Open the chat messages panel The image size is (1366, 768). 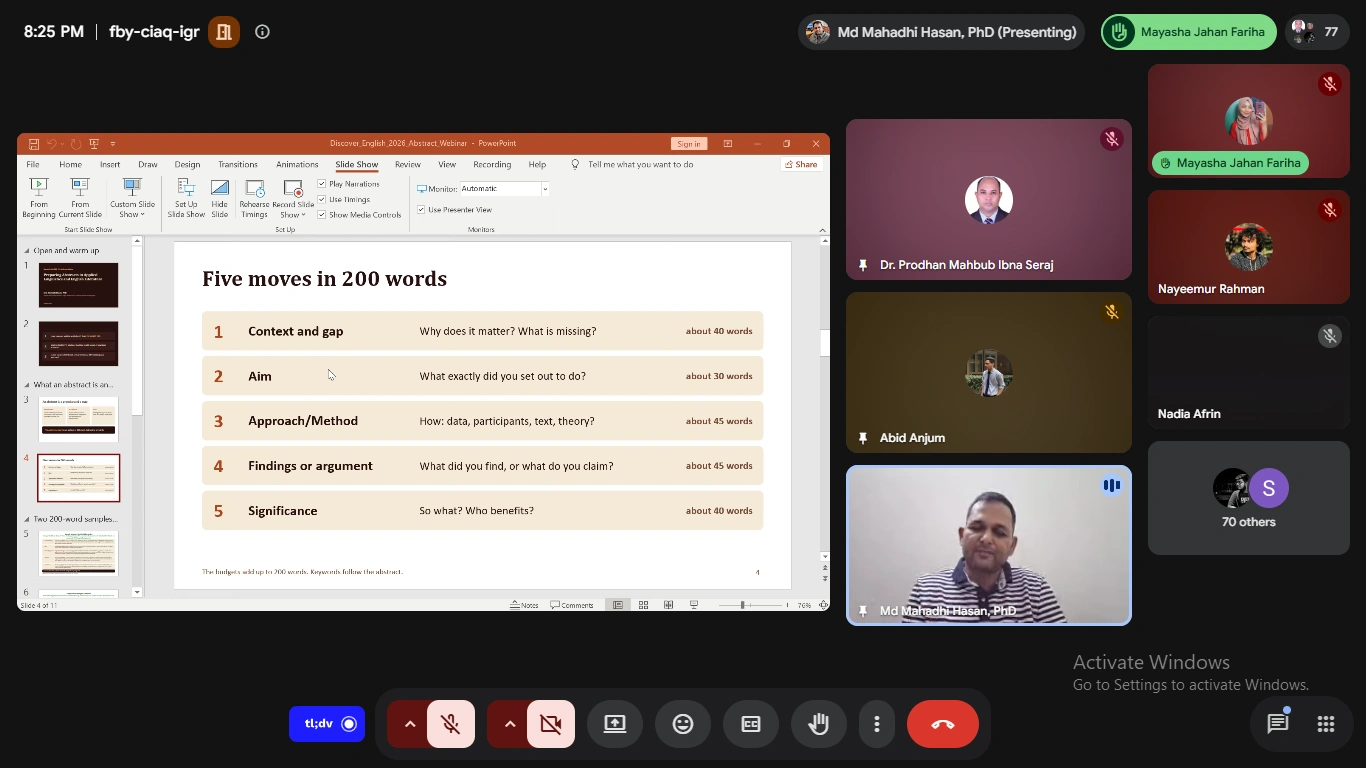(x=1278, y=724)
